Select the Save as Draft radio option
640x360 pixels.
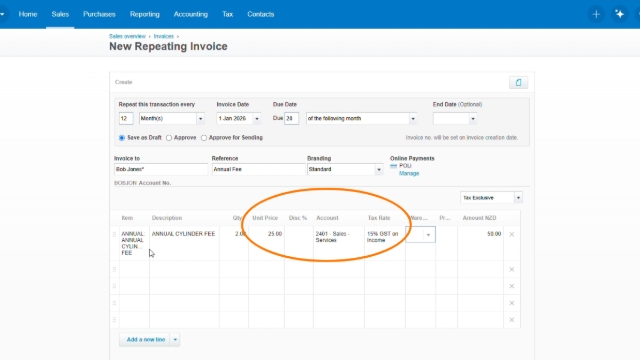(122, 138)
